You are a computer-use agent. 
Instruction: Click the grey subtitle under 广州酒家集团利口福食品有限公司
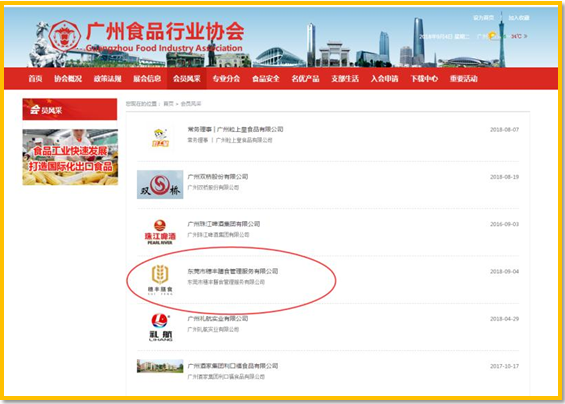[x=226, y=377]
